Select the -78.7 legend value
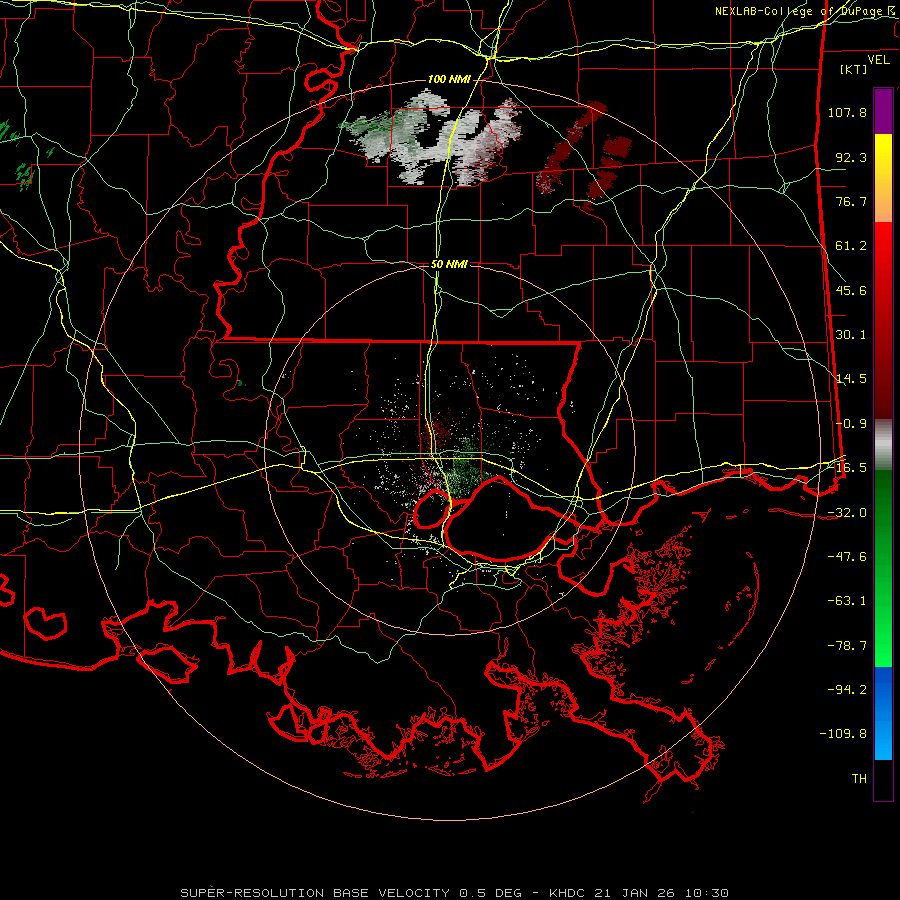 (x=847, y=646)
